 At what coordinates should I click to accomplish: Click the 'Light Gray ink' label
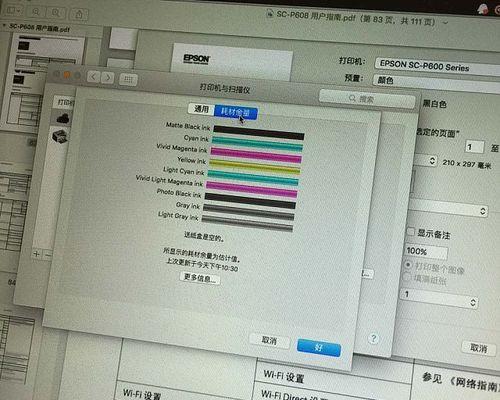click(178, 216)
